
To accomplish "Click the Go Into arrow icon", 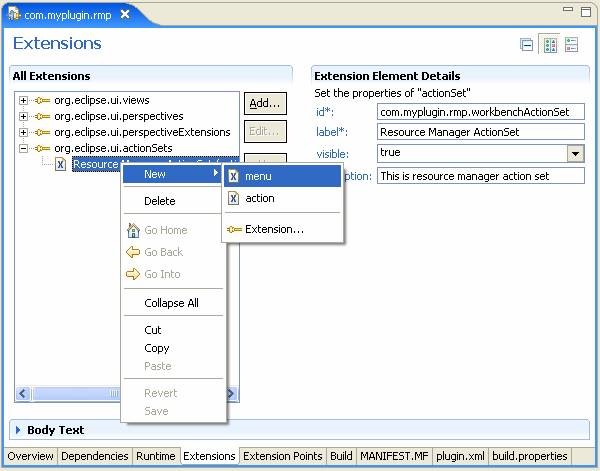I will coord(133,274).
